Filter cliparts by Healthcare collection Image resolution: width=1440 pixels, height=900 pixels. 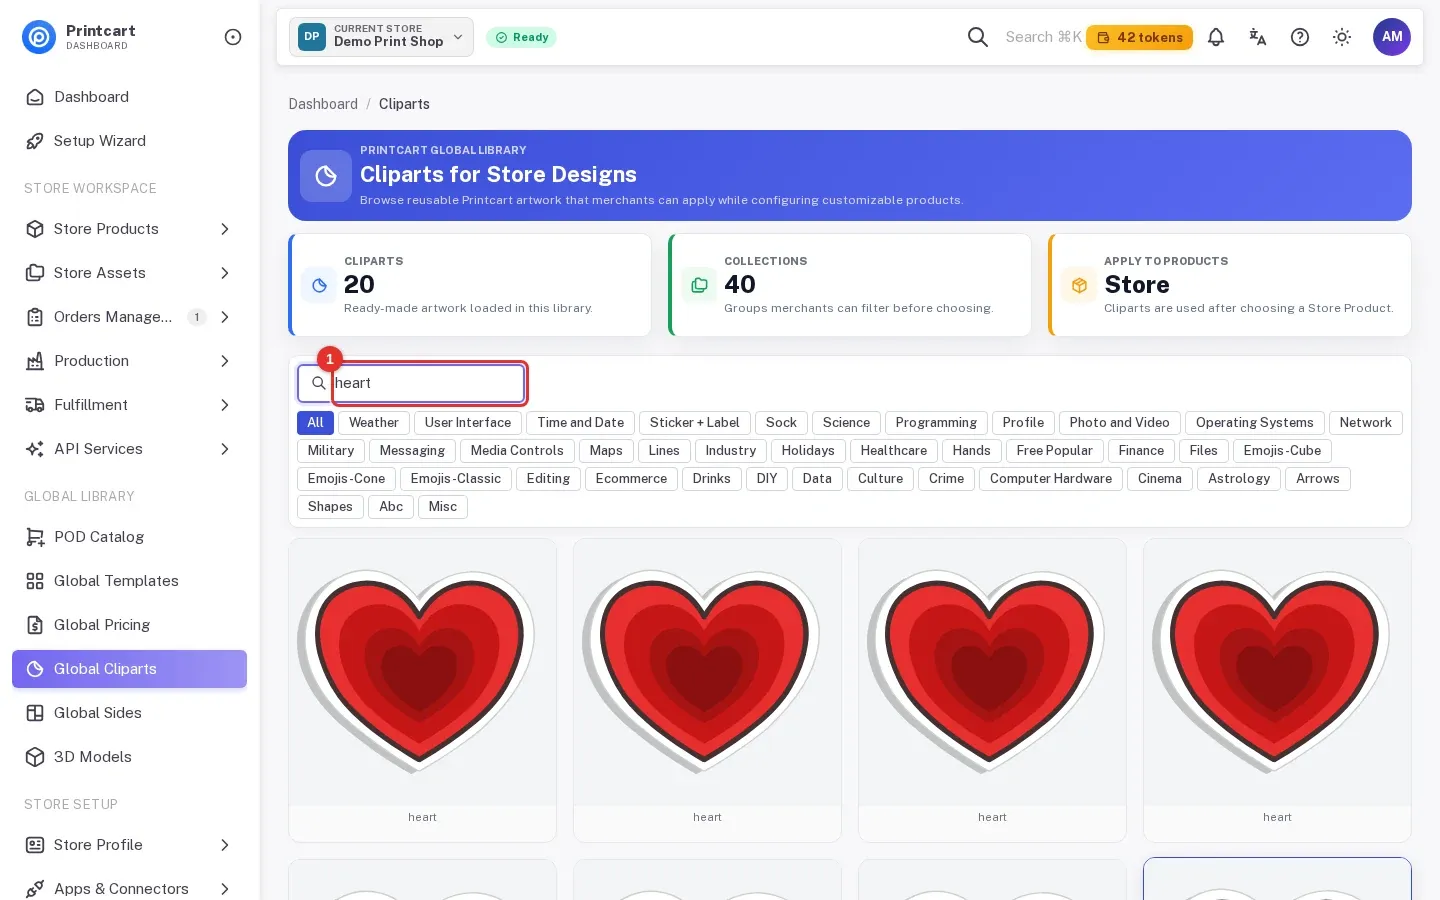894,451
